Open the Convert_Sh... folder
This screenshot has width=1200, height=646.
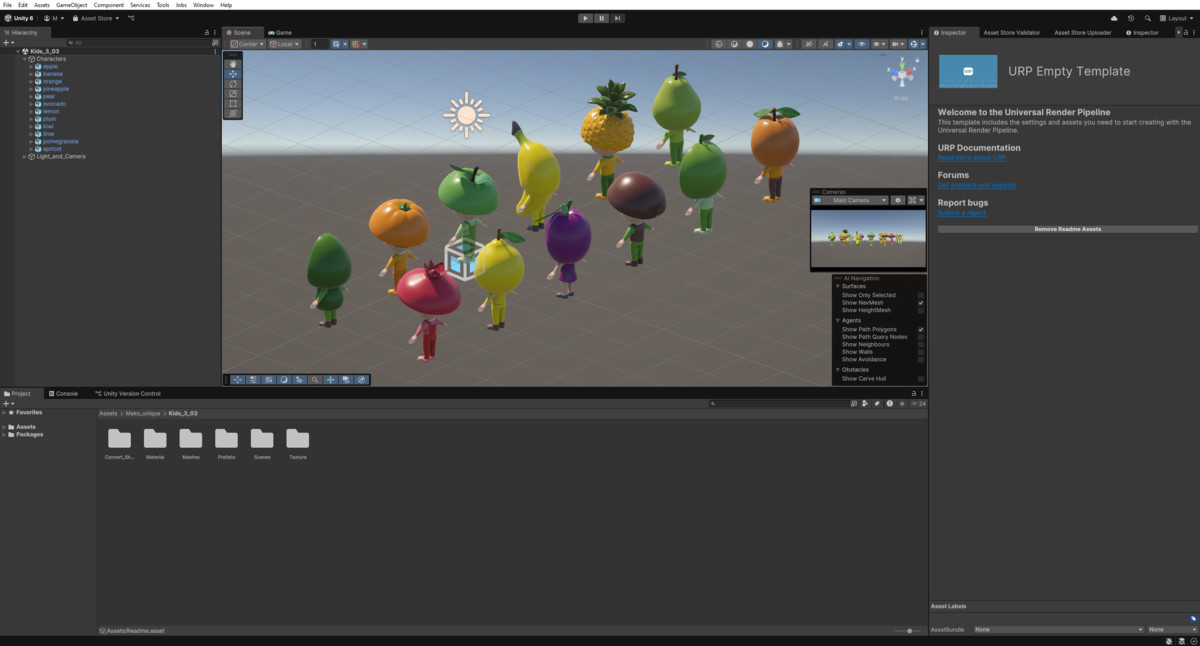[119, 443]
